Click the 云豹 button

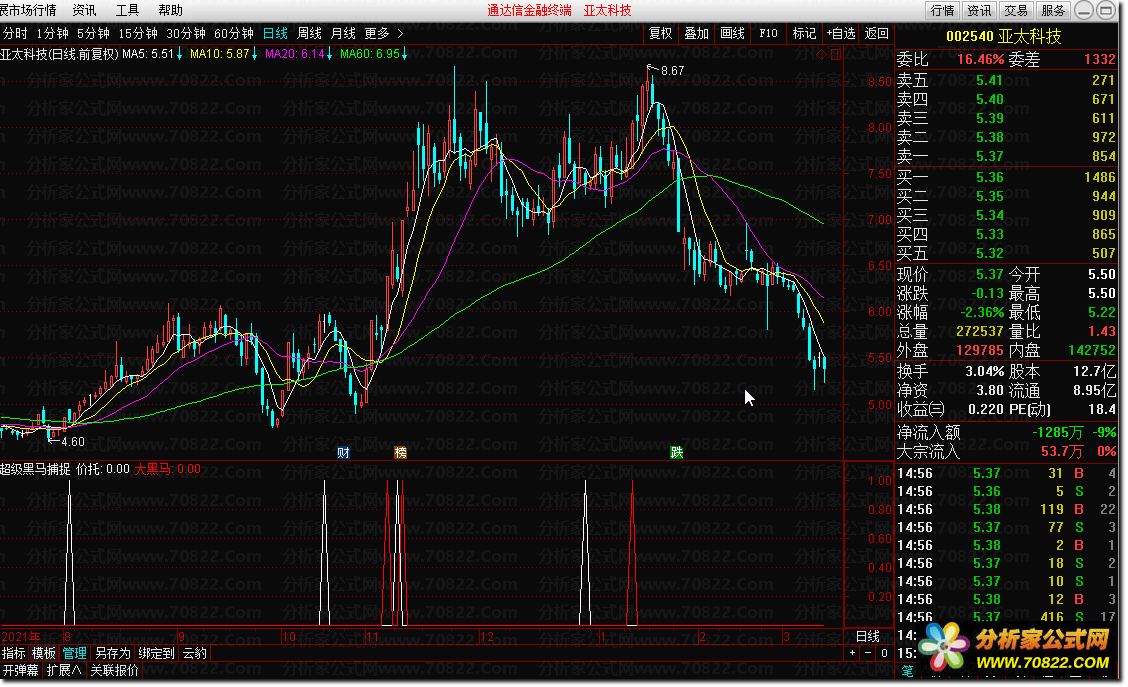point(195,653)
